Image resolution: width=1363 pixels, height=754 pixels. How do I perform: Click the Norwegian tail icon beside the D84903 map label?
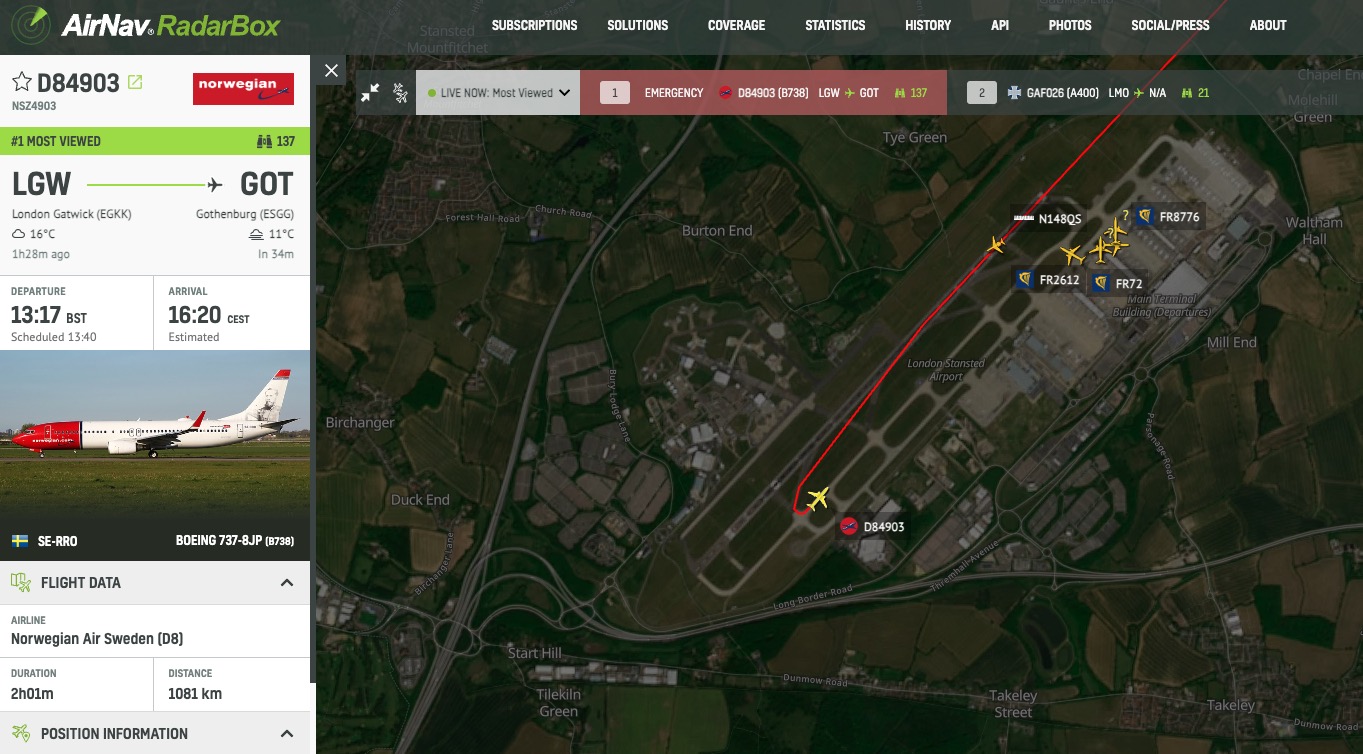(x=849, y=527)
